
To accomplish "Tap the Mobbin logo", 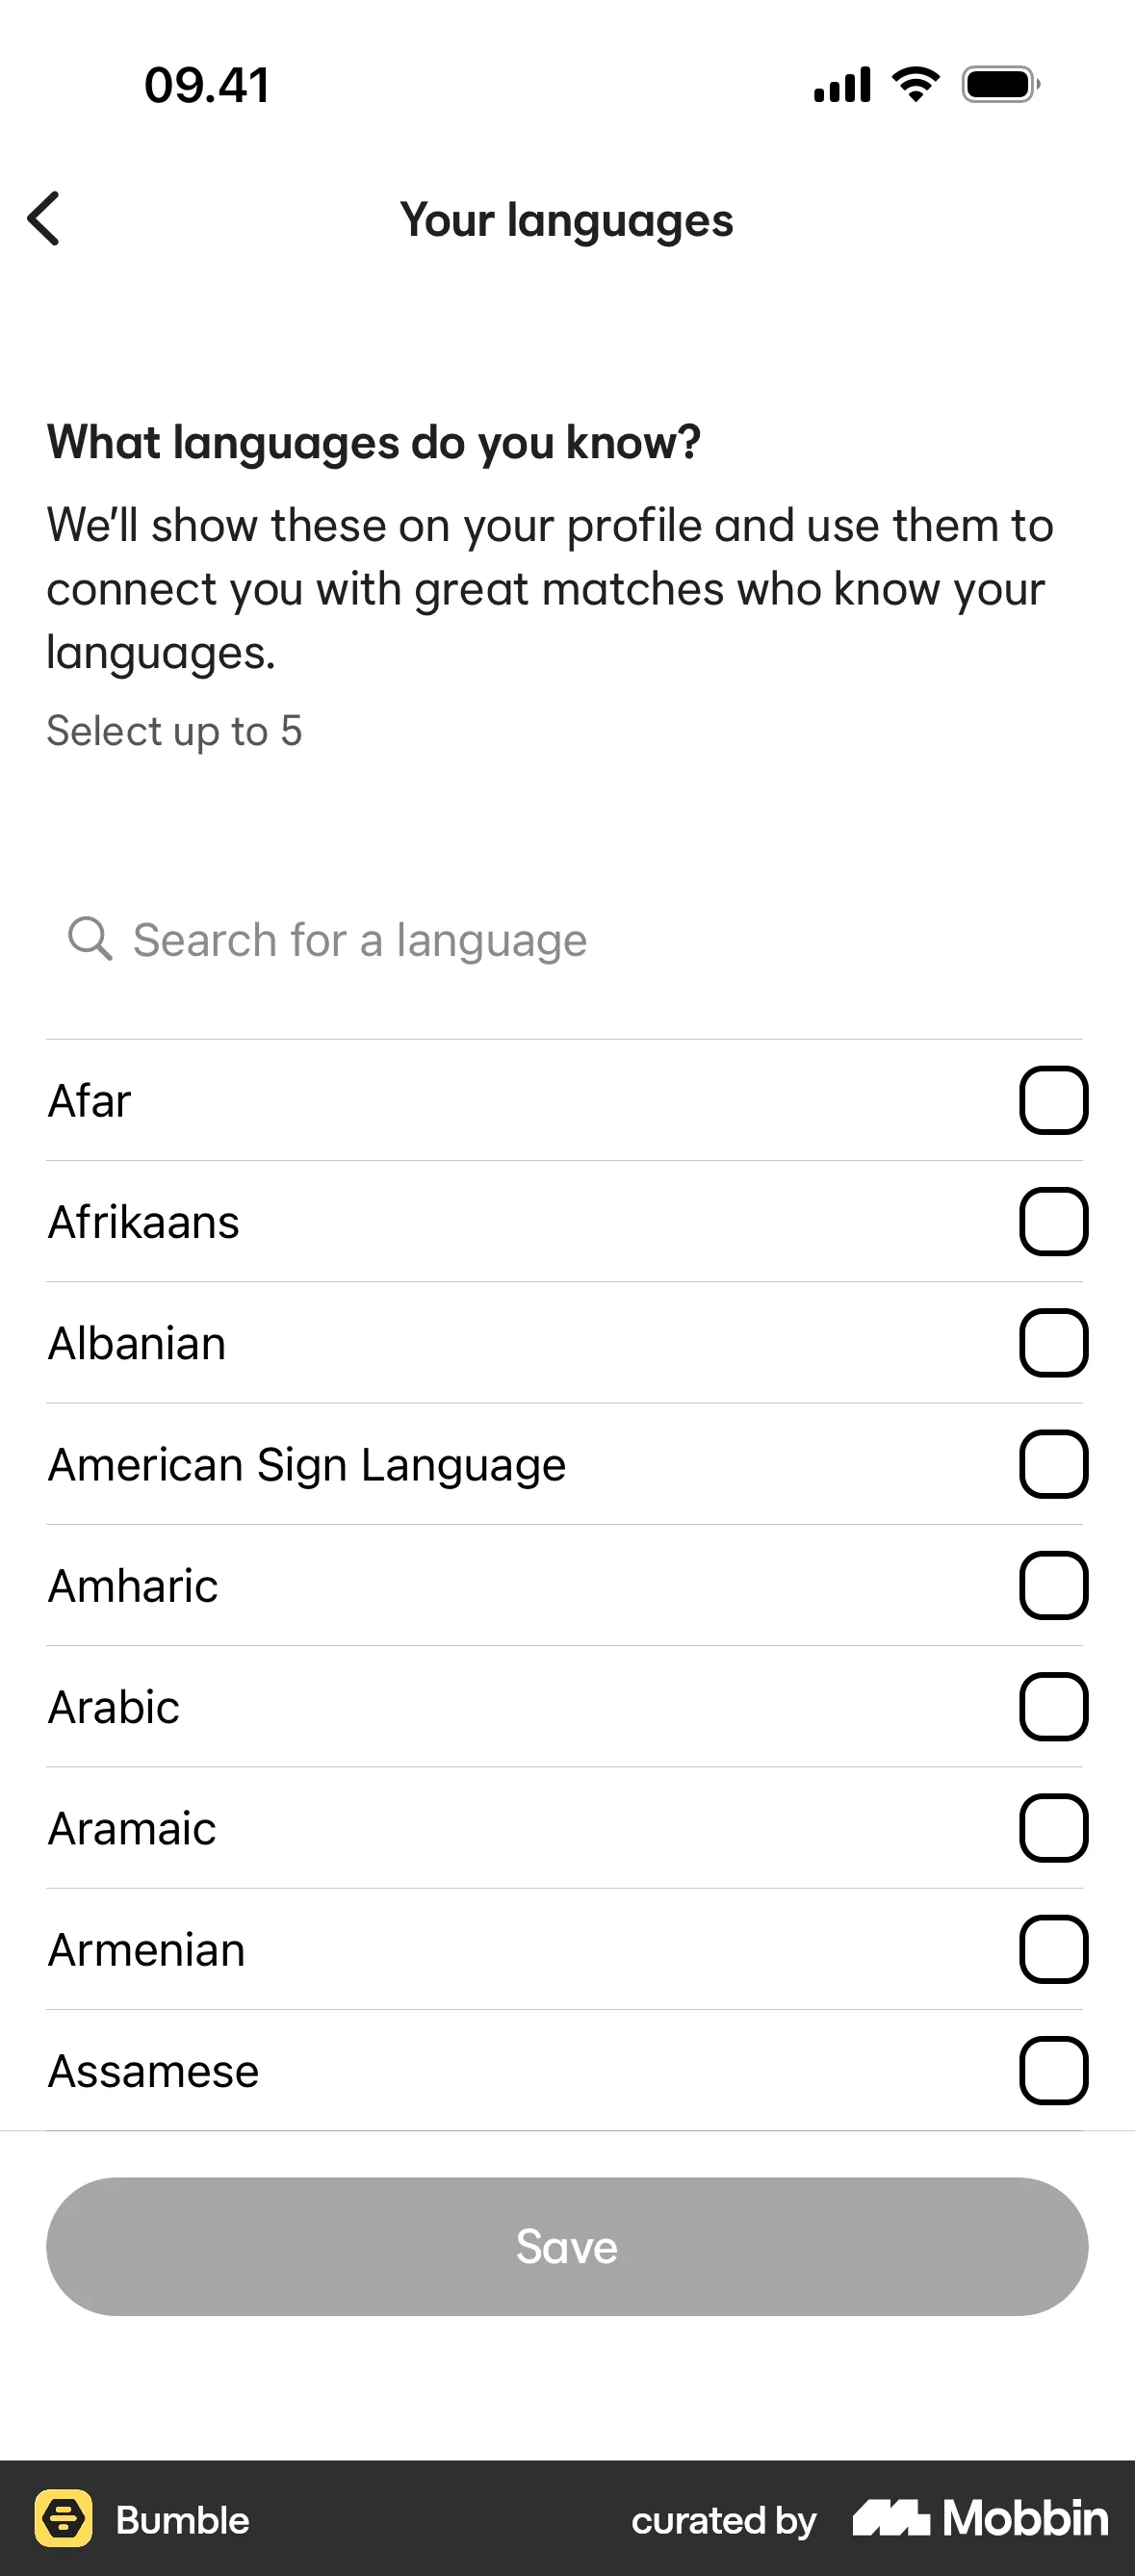I will (980, 2518).
